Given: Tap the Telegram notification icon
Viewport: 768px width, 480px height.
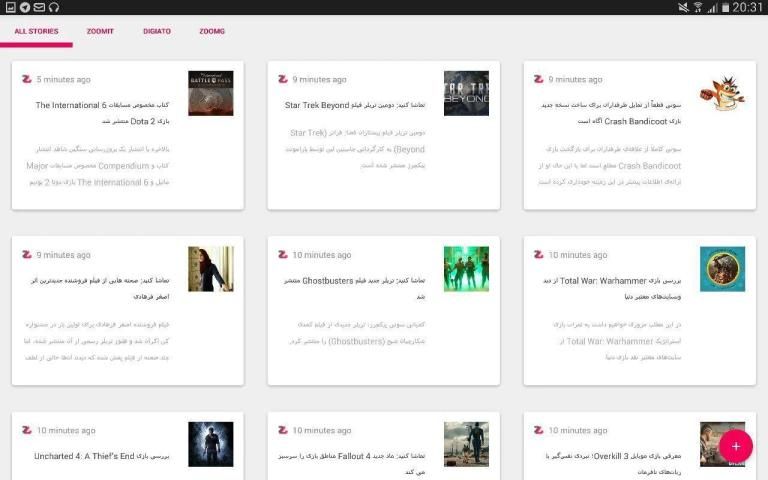Looking at the screenshot, I should coord(24,7).
